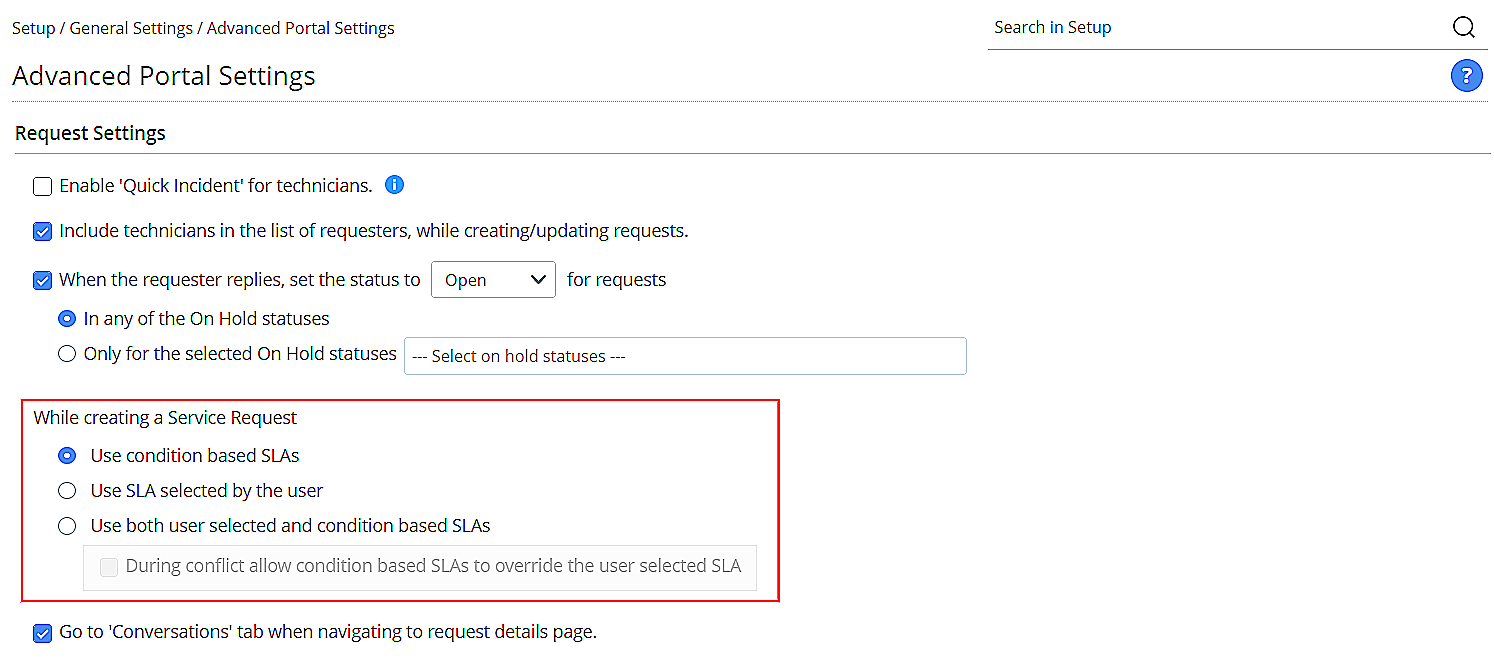
Task: Enable the 'Quick Incident' for technicians checkbox
Action: tap(42, 187)
